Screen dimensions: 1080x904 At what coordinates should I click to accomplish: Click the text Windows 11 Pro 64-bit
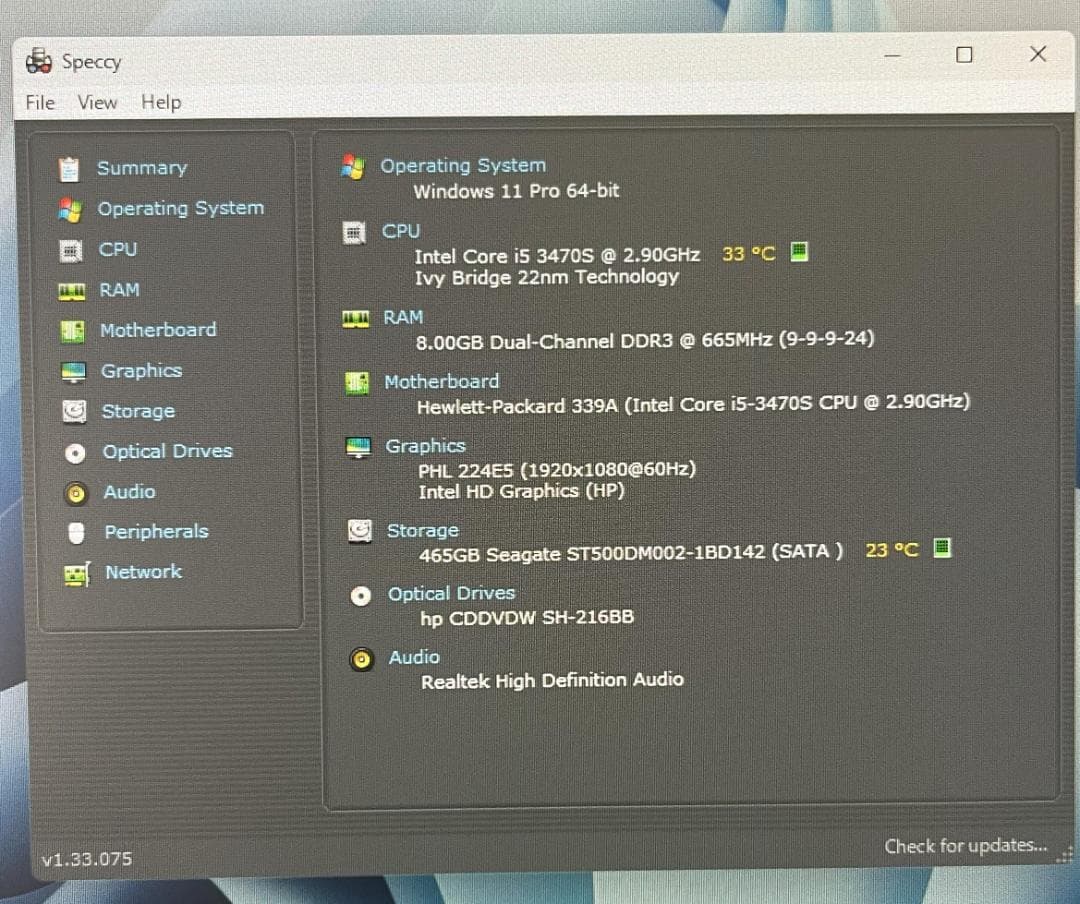tap(517, 191)
